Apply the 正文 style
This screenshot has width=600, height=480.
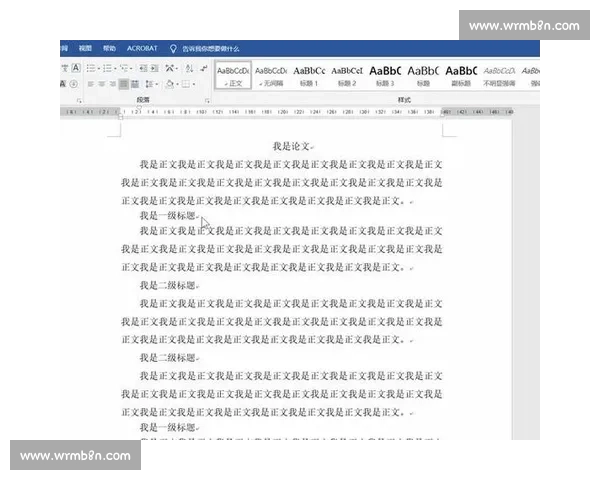(233, 75)
